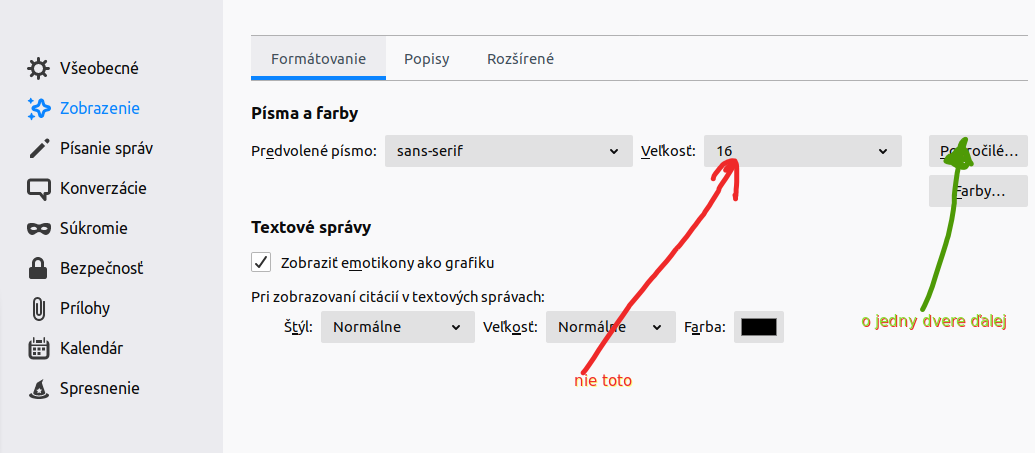
Task: Click the Pokročilé… button
Action: (978, 152)
